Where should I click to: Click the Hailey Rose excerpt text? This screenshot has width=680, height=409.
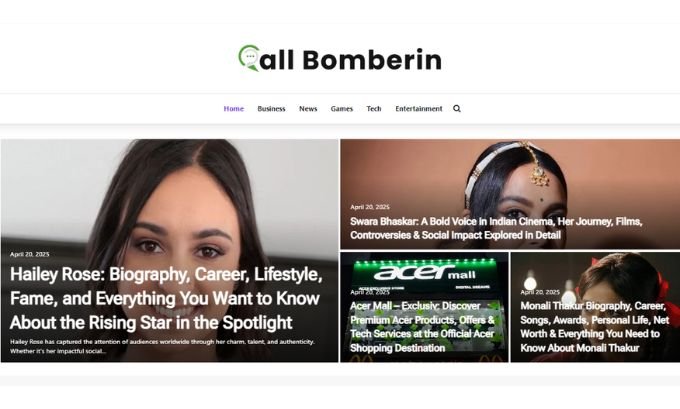click(162, 346)
